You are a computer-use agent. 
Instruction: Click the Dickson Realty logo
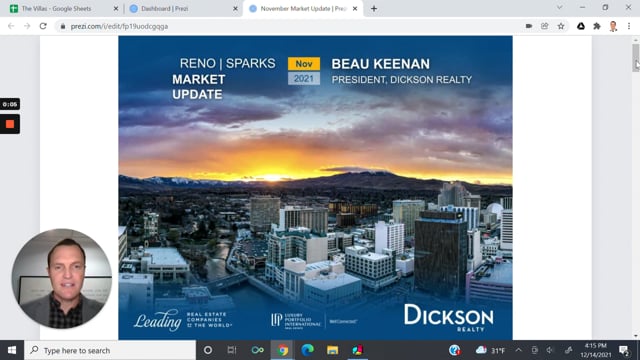tap(449, 318)
